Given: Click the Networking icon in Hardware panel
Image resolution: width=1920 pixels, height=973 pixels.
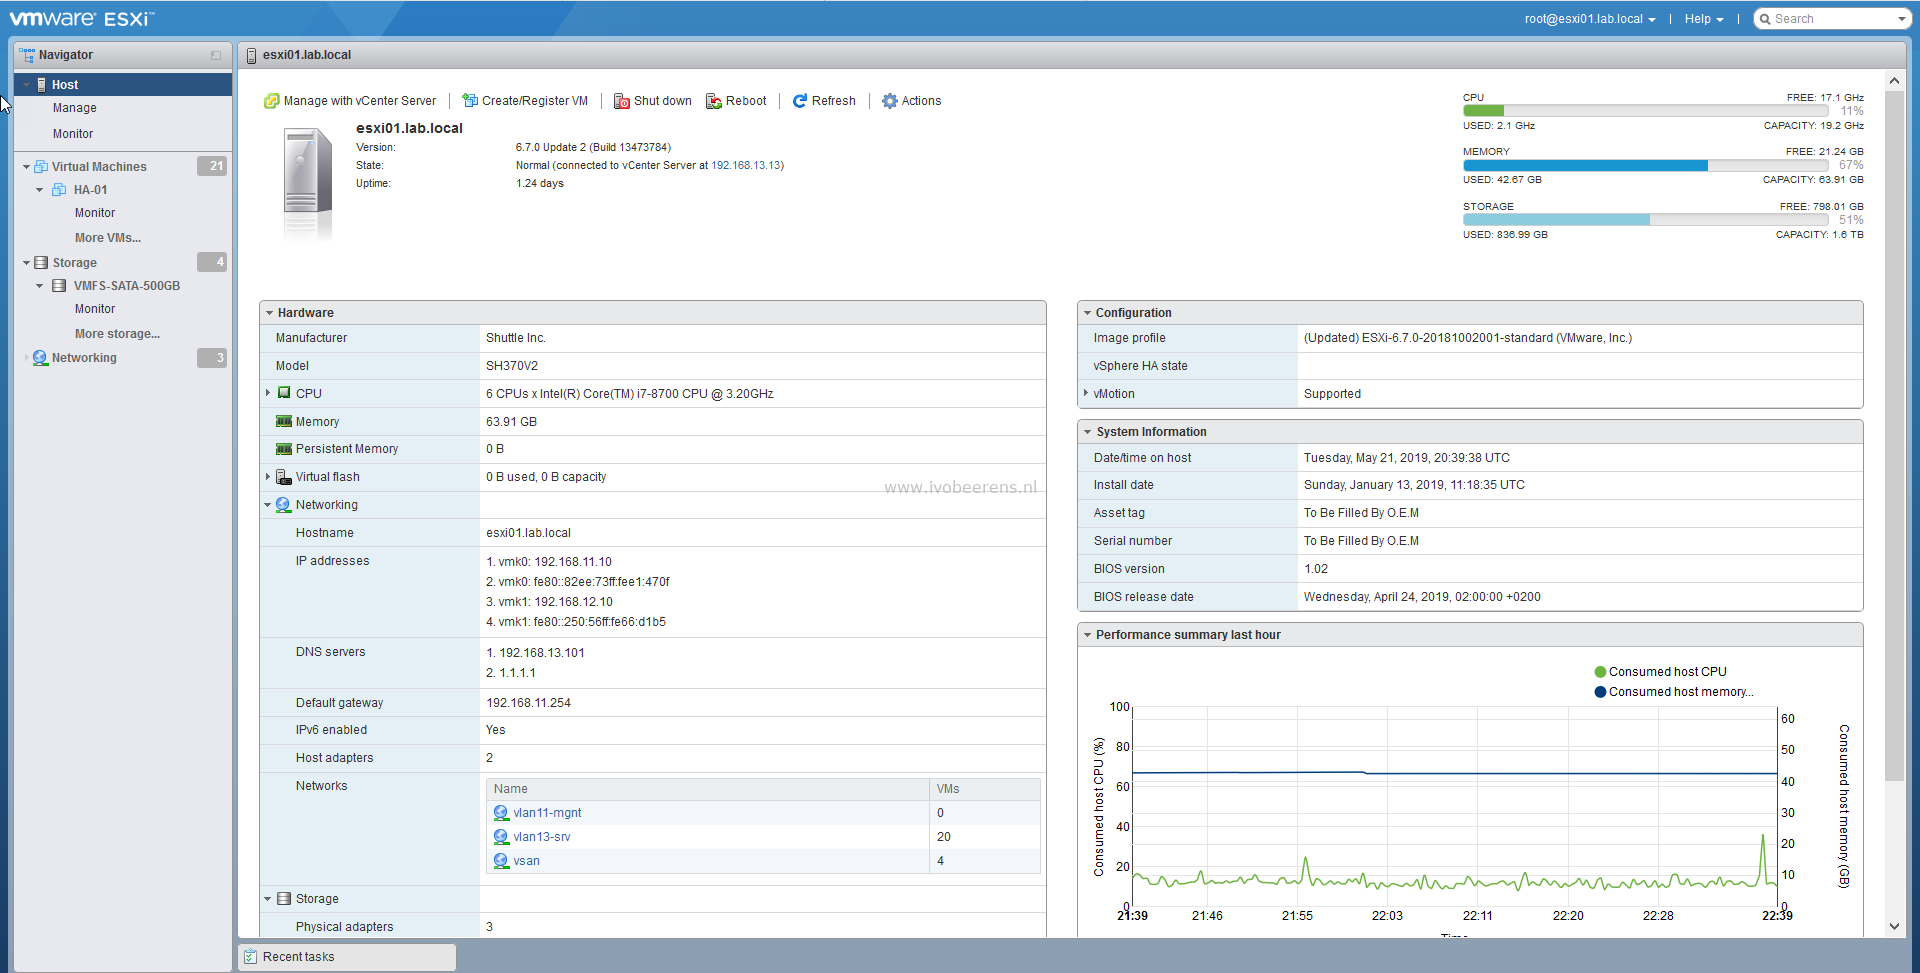Looking at the screenshot, I should [x=284, y=505].
